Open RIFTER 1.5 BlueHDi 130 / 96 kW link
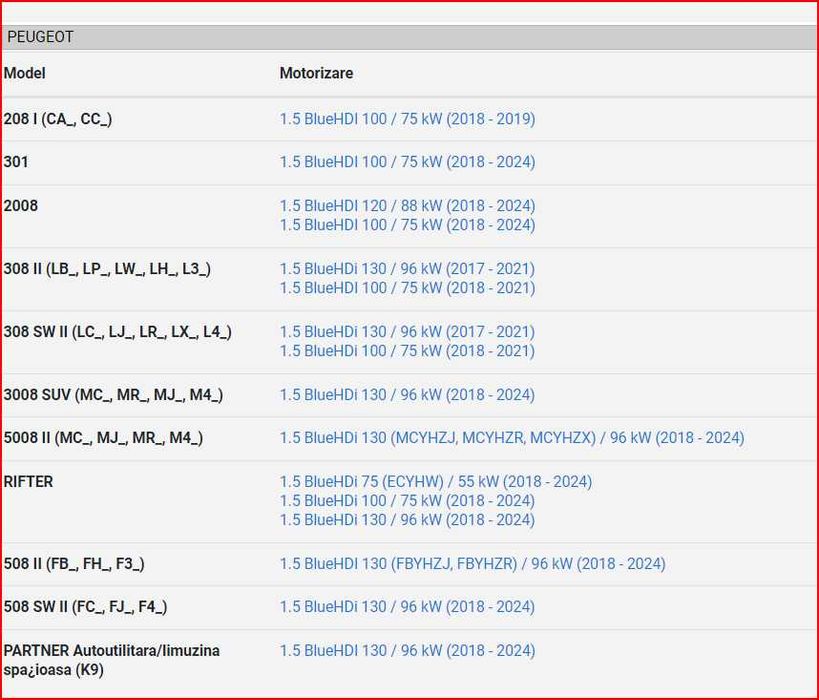The height and width of the screenshot is (700, 819). point(407,520)
